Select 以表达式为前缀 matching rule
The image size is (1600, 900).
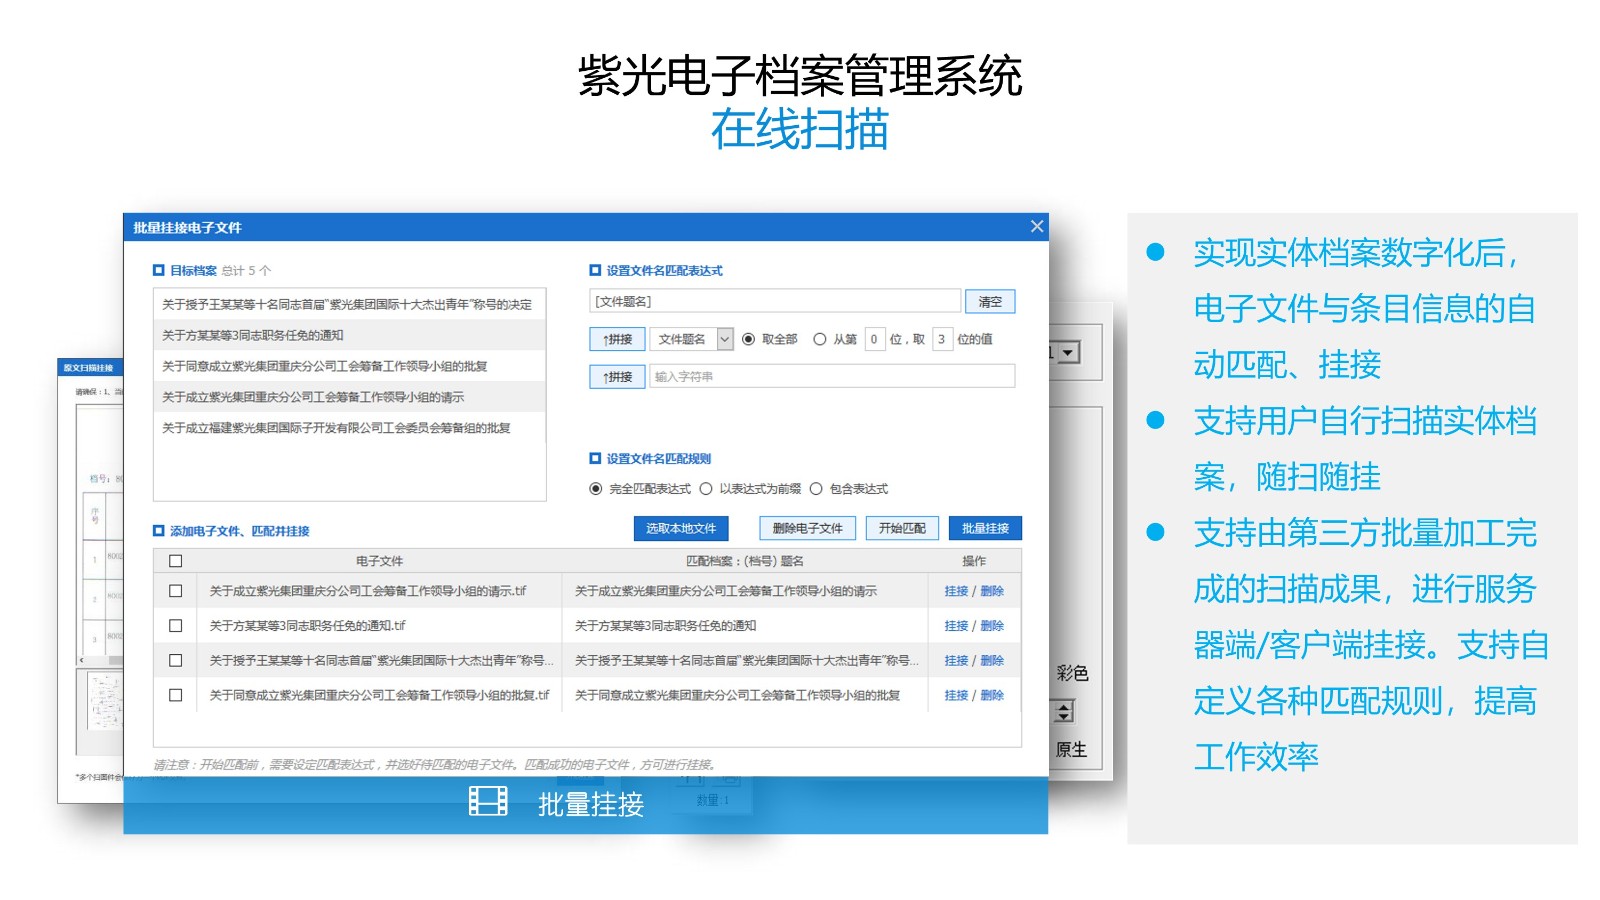pyautogui.click(x=706, y=489)
